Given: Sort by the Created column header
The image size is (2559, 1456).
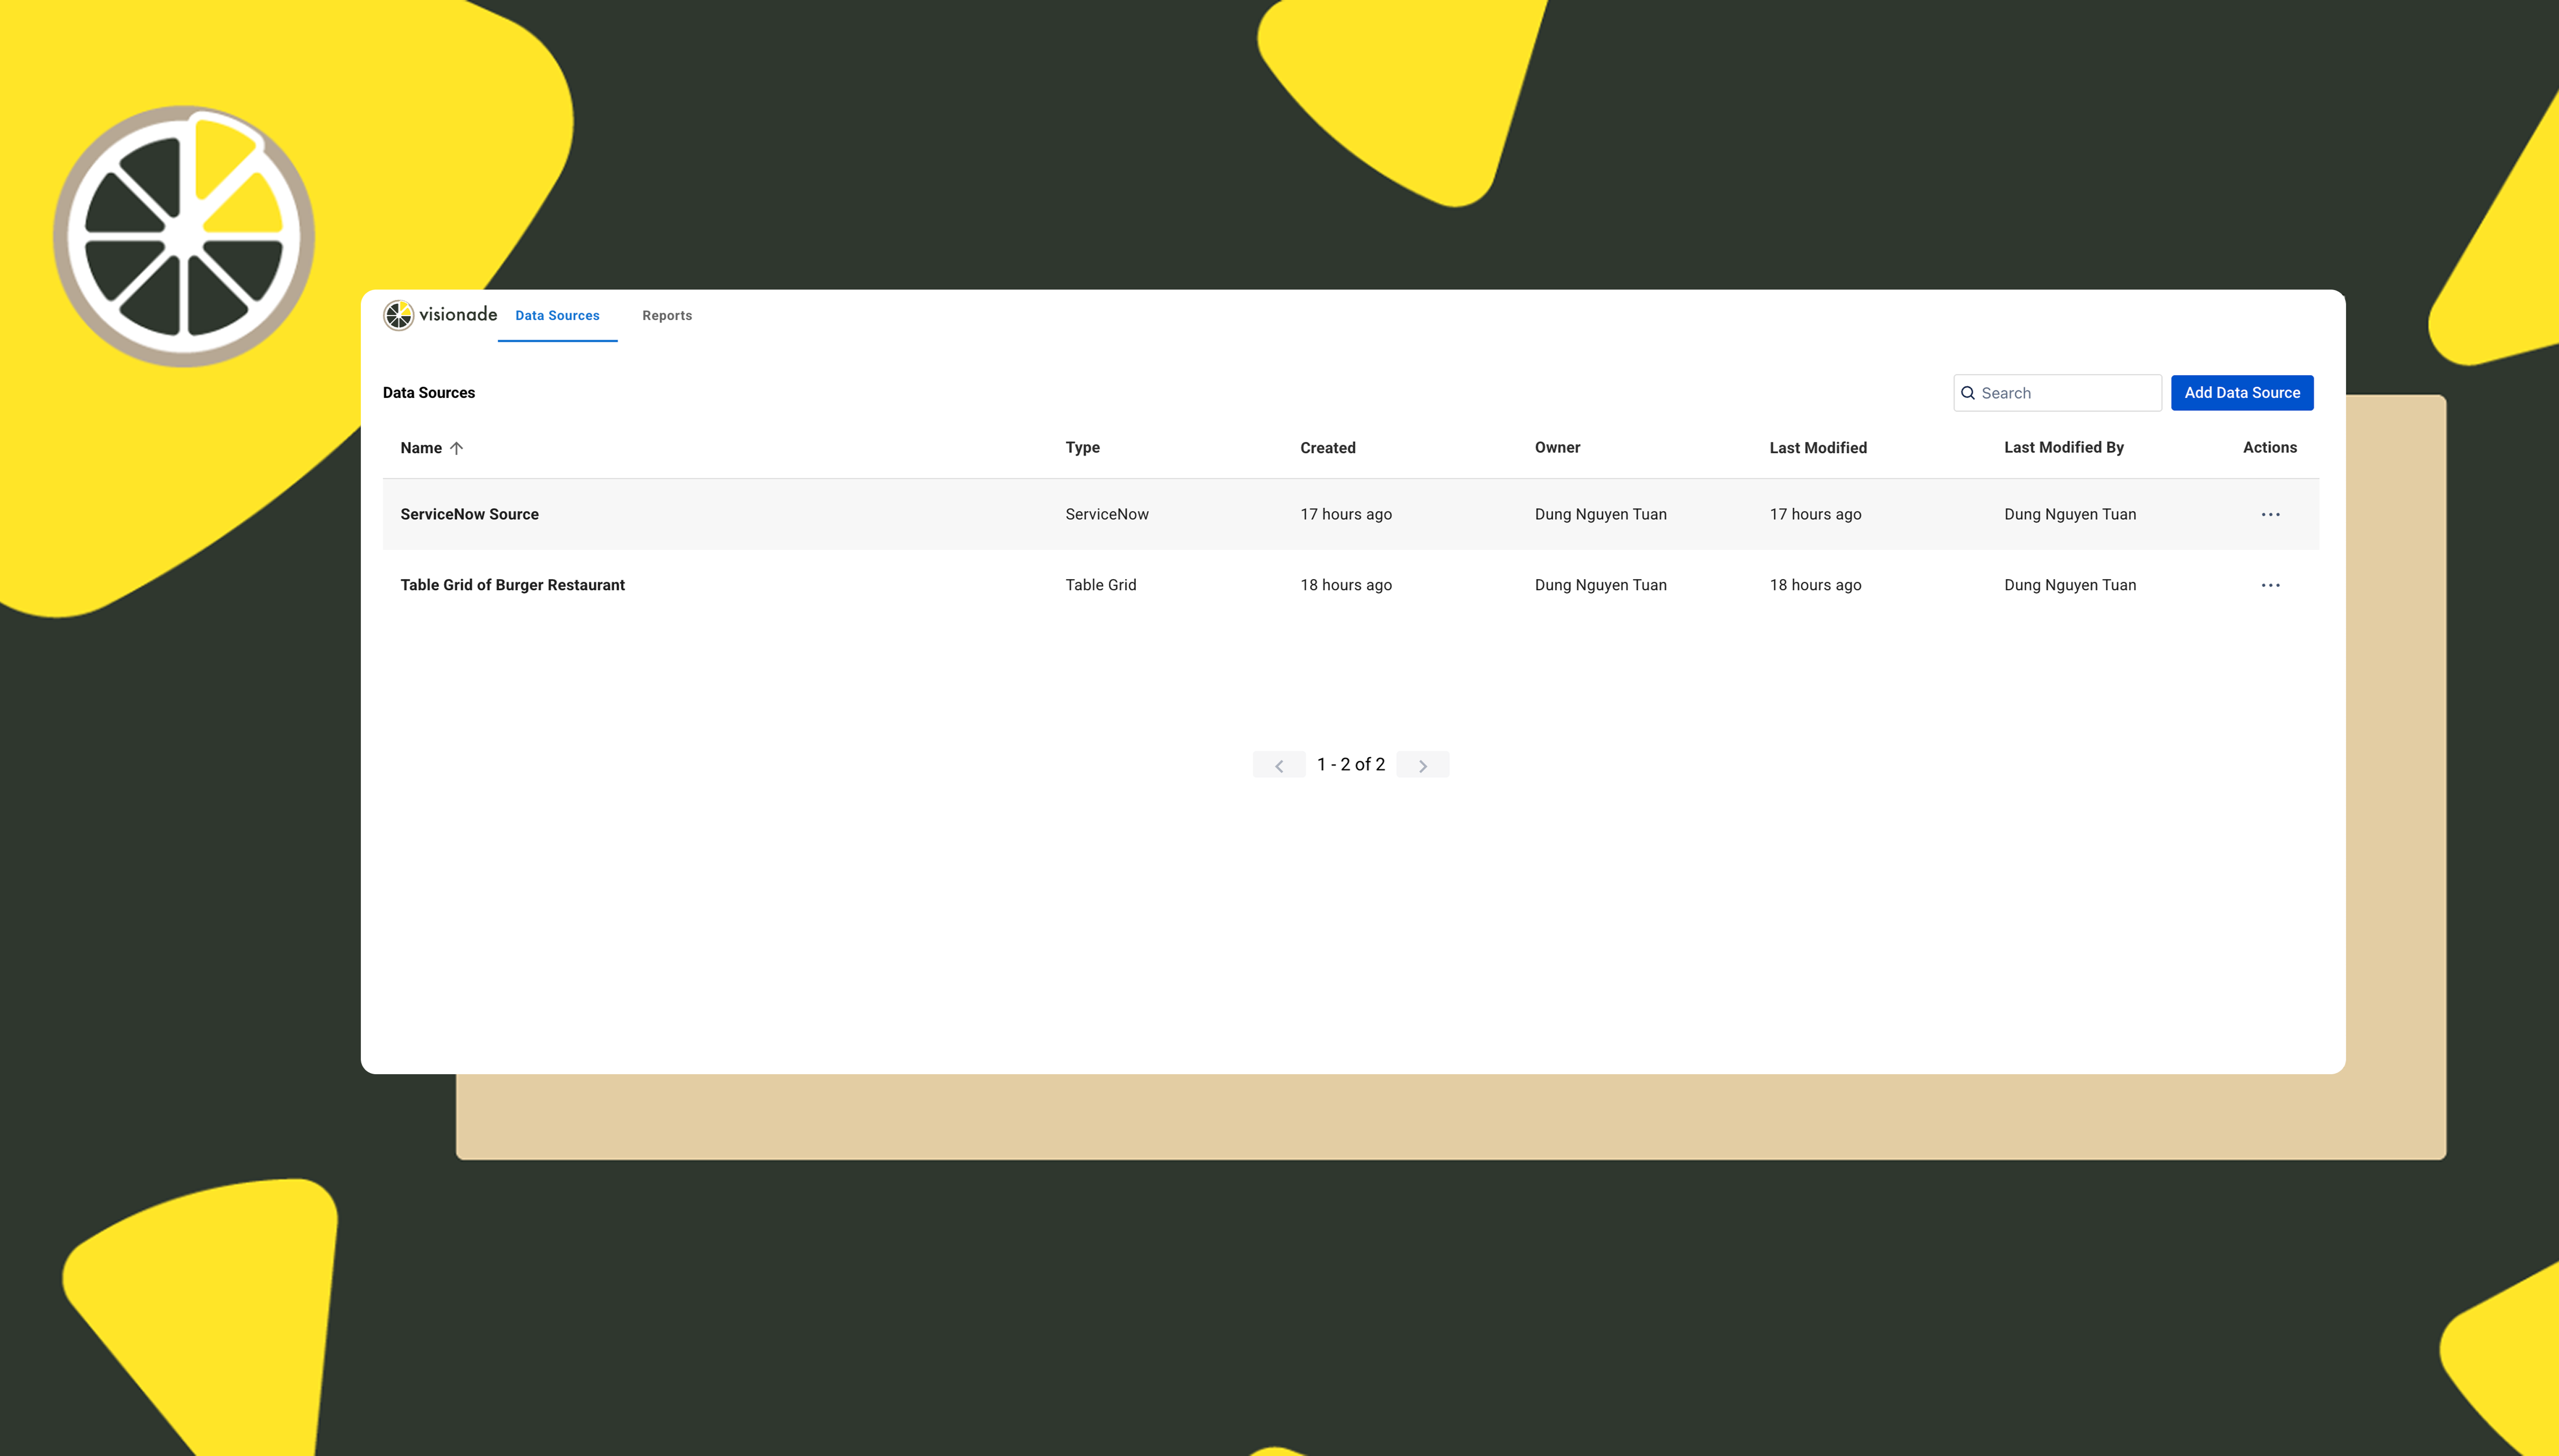Looking at the screenshot, I should coord(1327,448).
